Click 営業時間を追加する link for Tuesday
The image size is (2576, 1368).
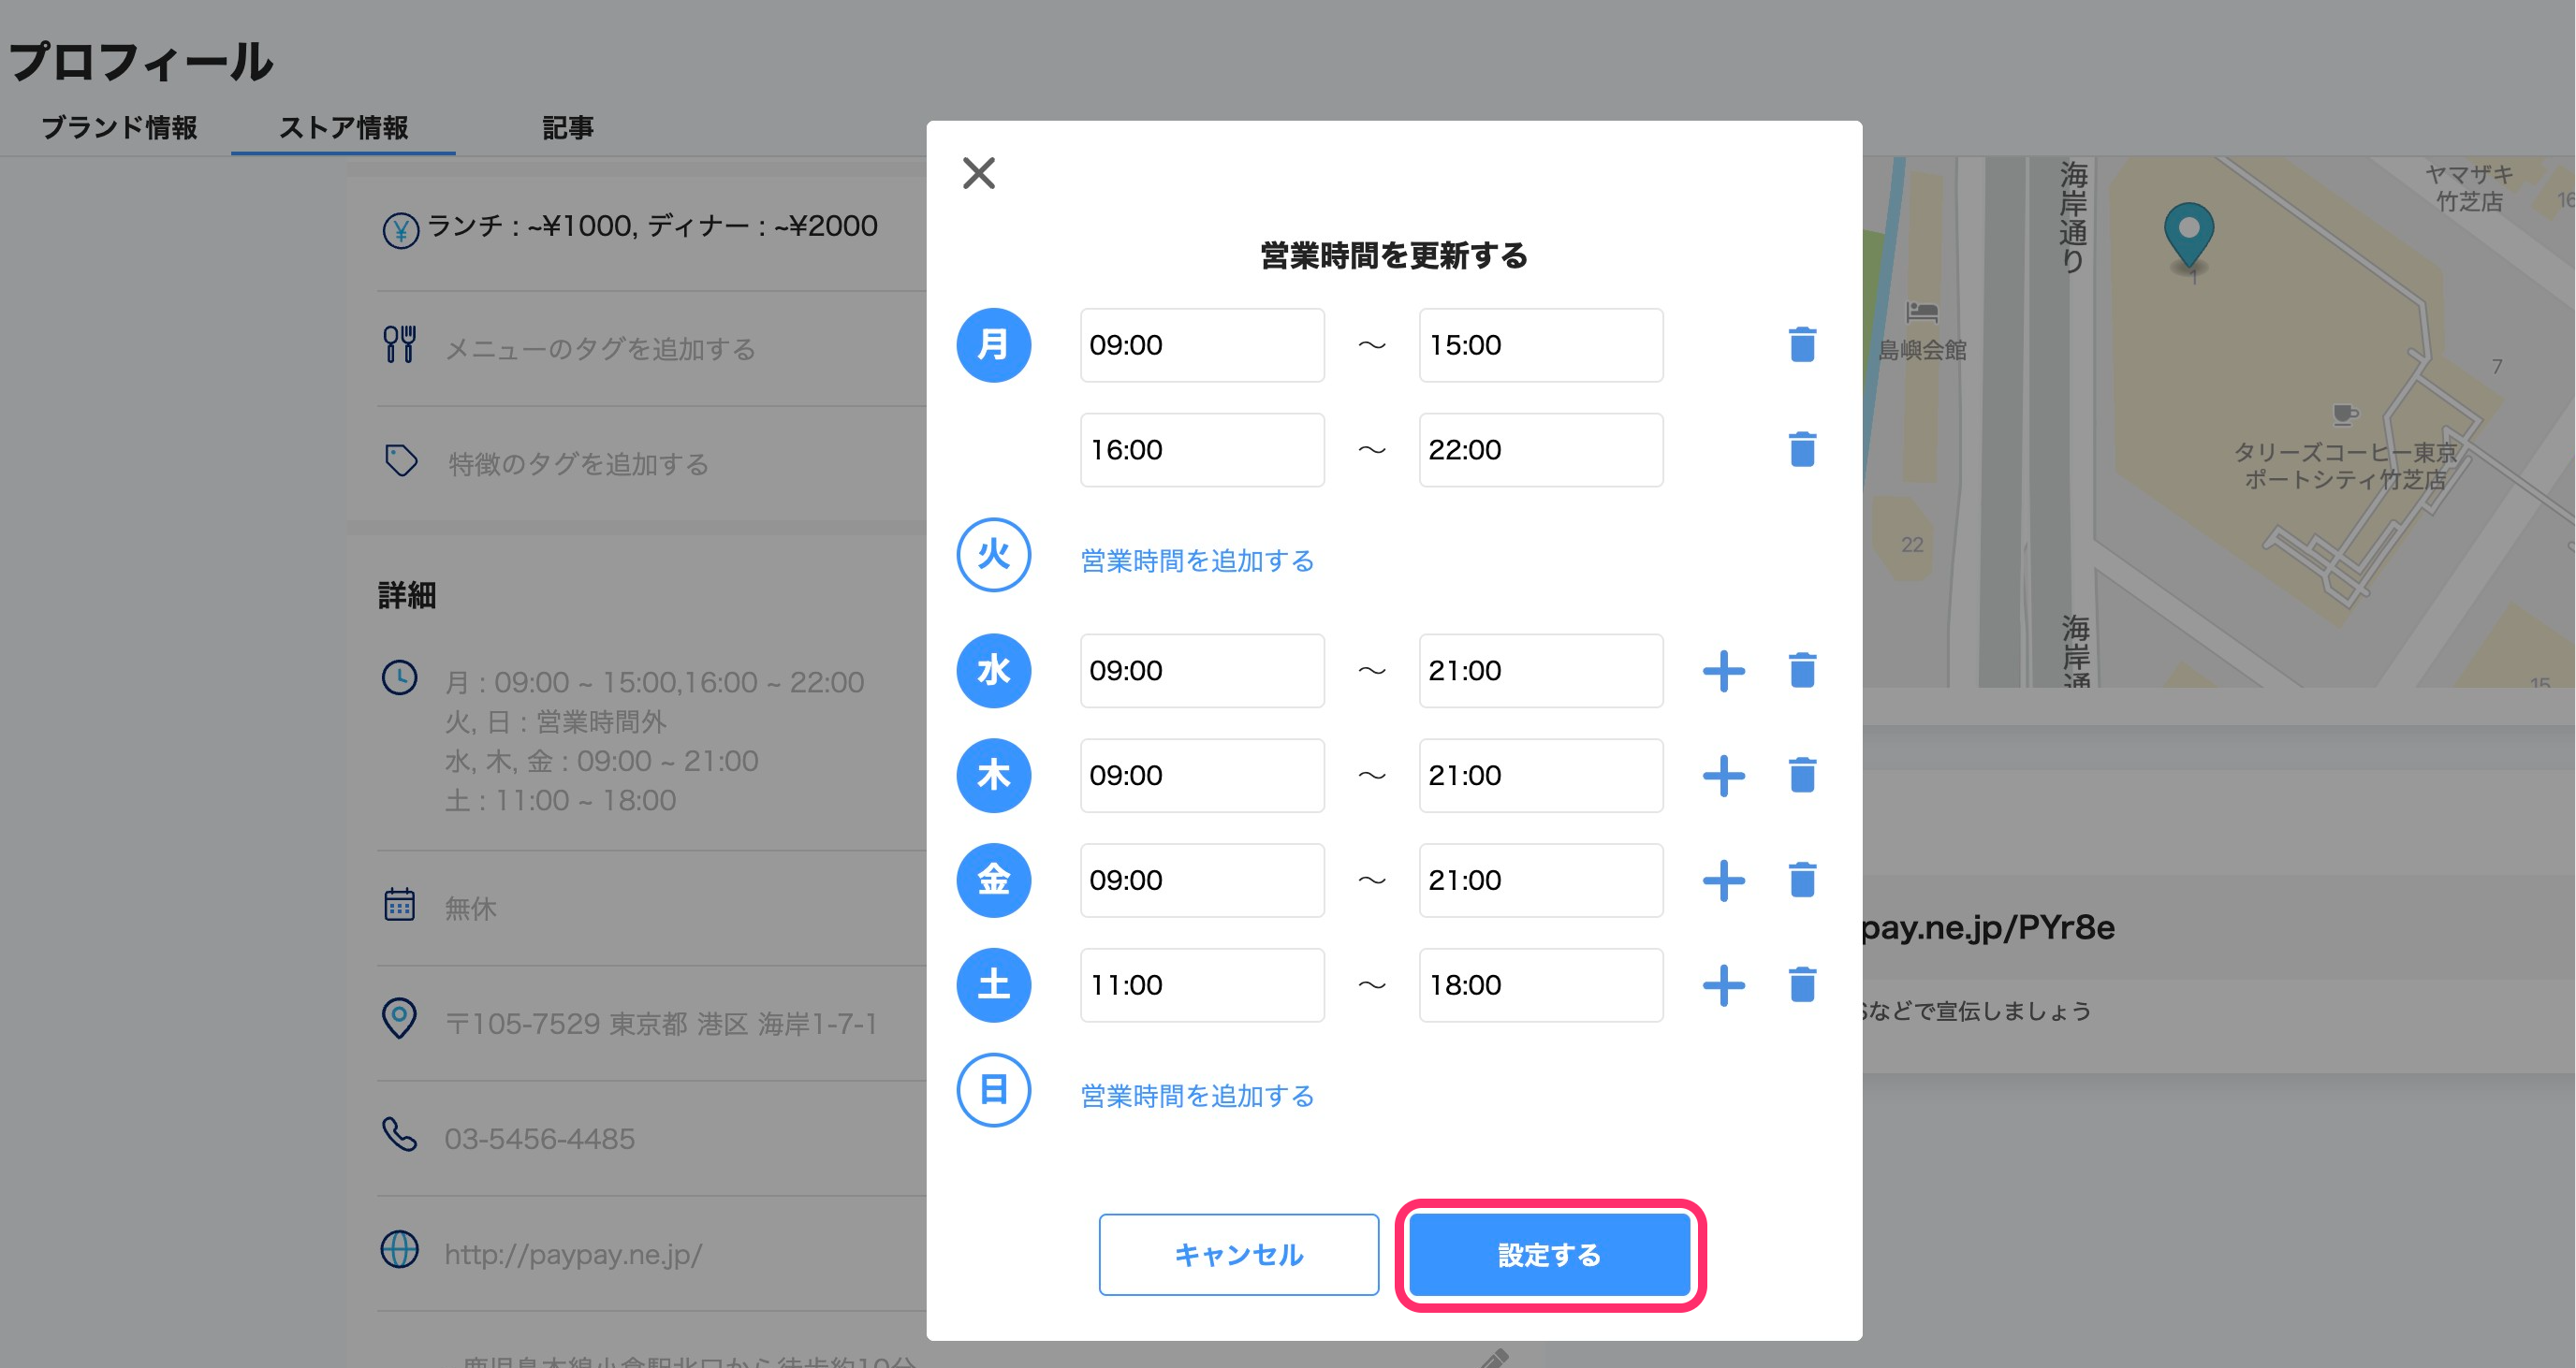[1197, 561]
